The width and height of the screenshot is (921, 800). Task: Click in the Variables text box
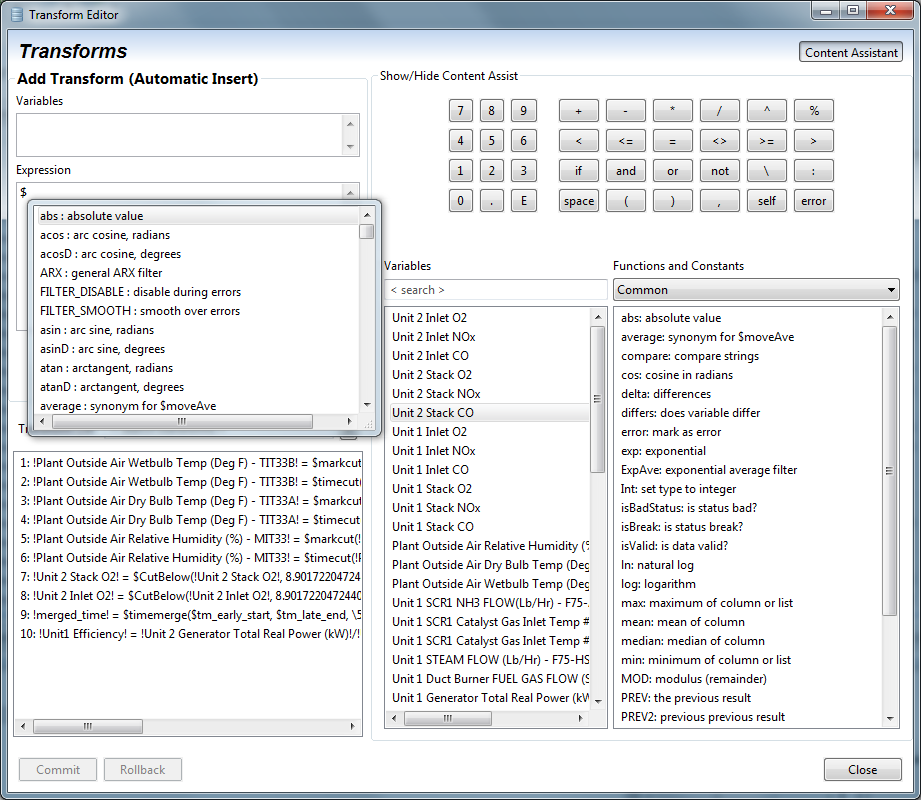180,135
